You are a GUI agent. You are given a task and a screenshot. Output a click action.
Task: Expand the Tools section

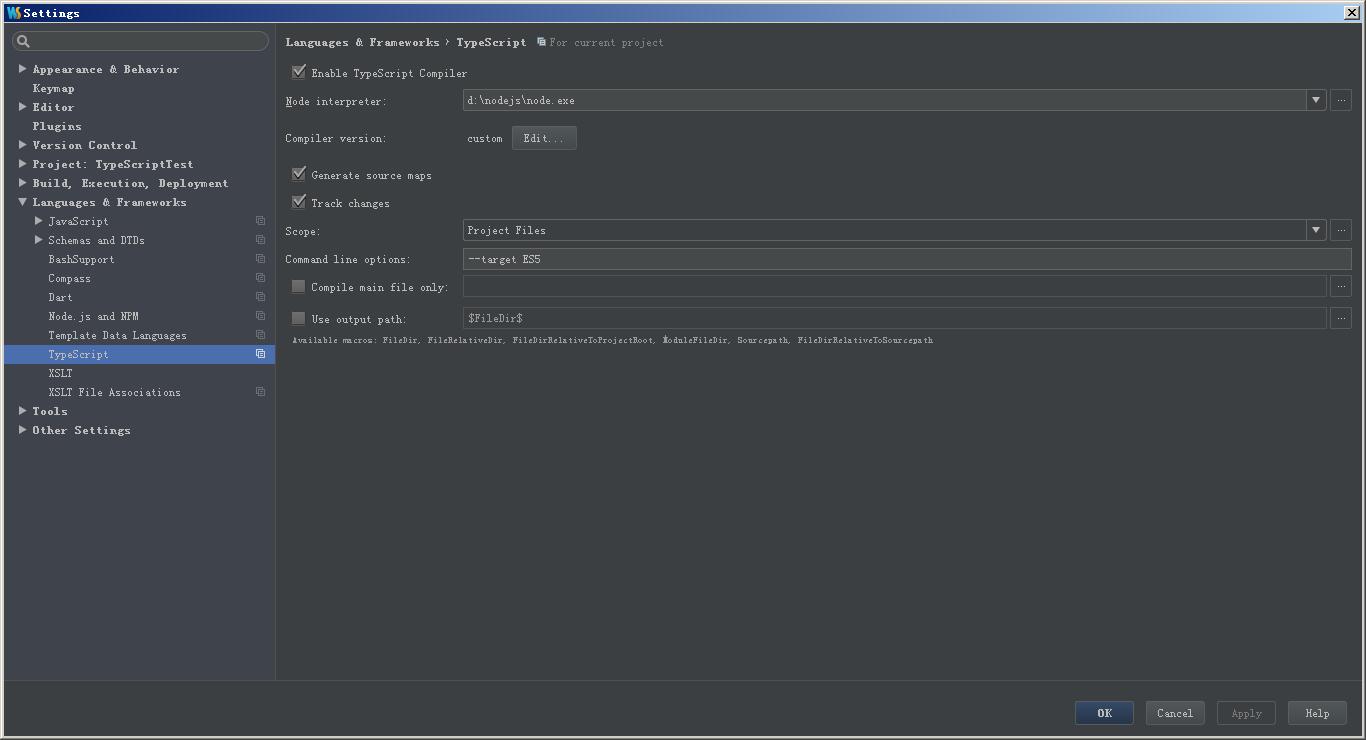(x=22, y=411)
